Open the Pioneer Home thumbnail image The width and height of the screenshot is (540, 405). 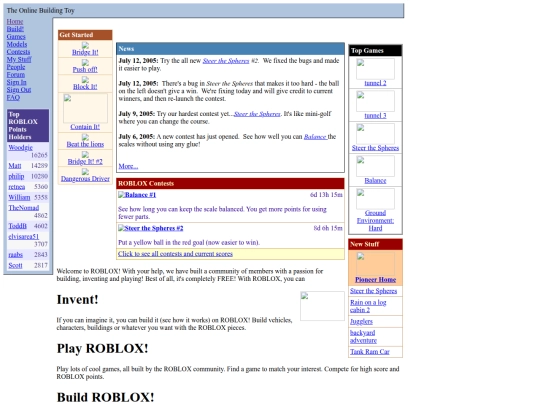point(375,263)
